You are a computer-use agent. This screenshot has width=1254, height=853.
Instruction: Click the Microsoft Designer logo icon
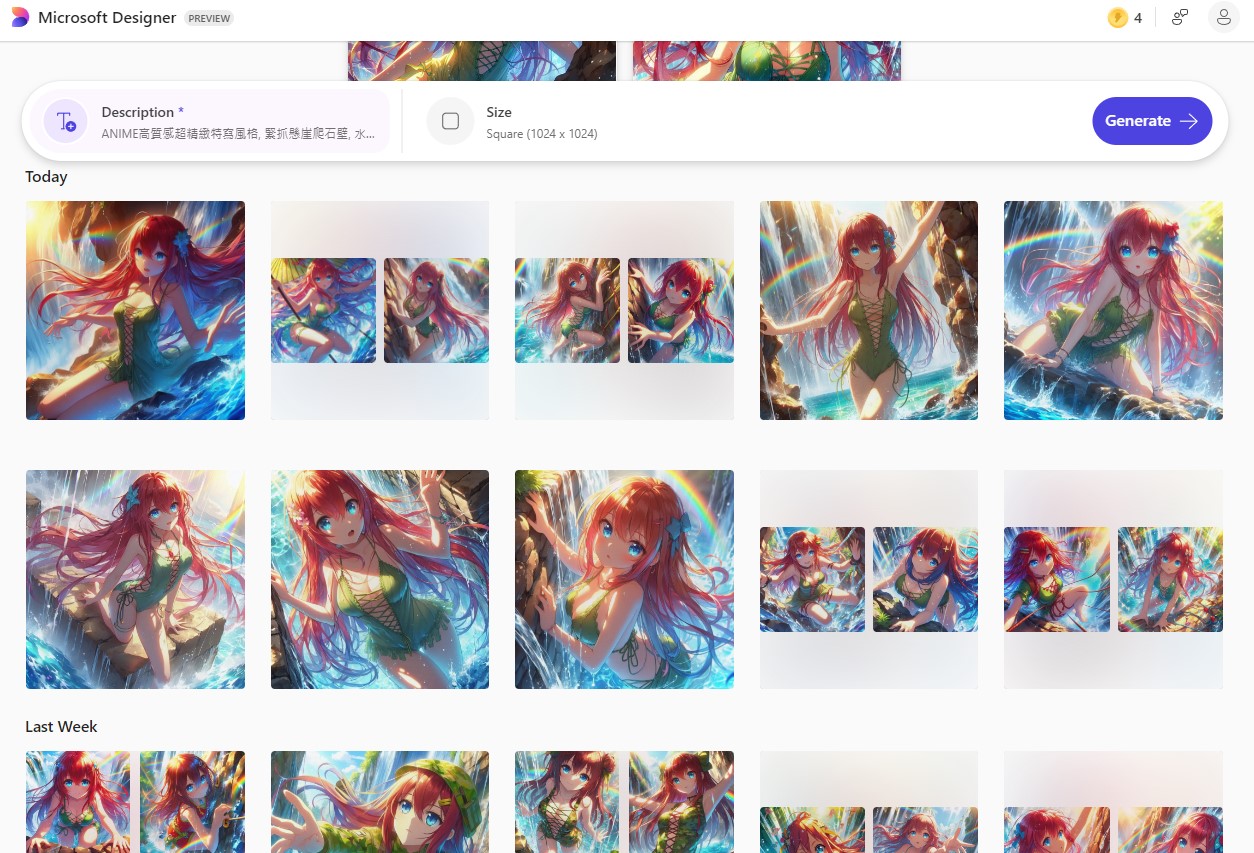(20, 18)
